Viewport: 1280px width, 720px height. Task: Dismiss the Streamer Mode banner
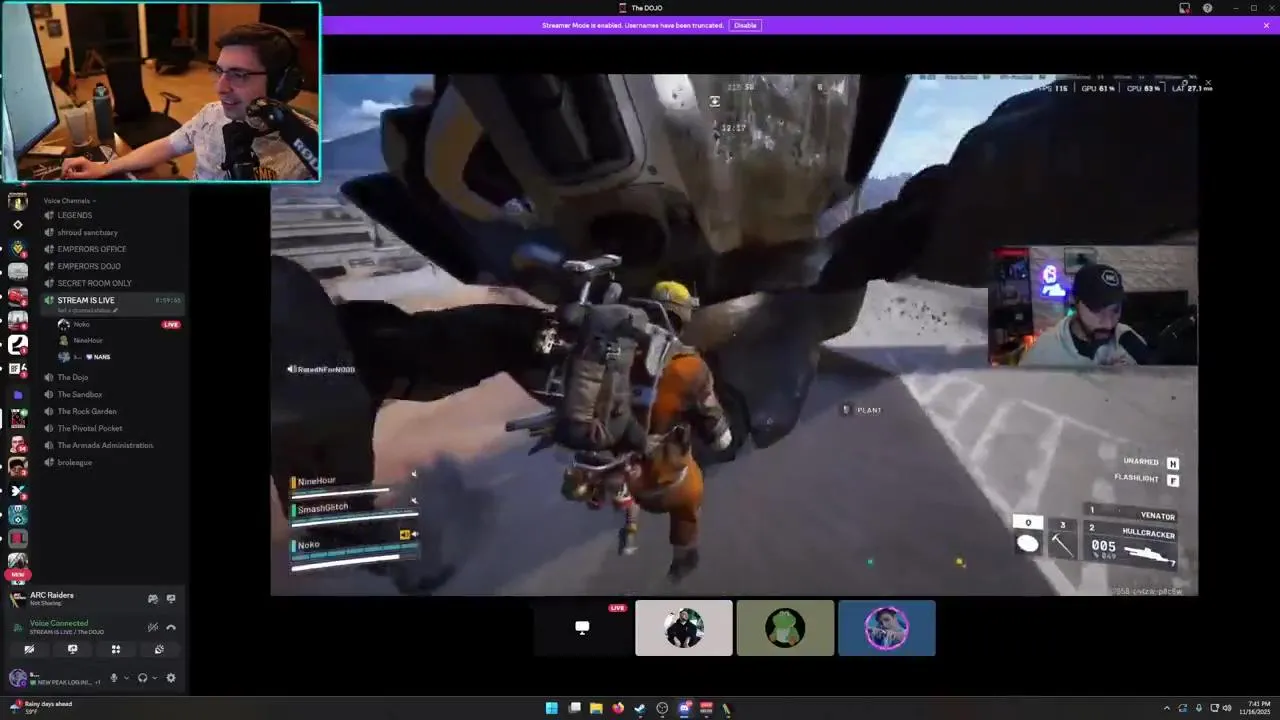point(1266,25)
